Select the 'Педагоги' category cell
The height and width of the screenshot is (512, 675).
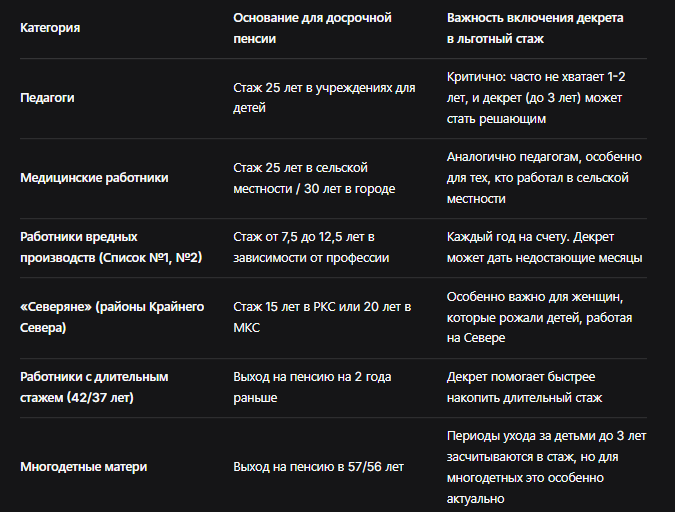[x=47, y=98]
